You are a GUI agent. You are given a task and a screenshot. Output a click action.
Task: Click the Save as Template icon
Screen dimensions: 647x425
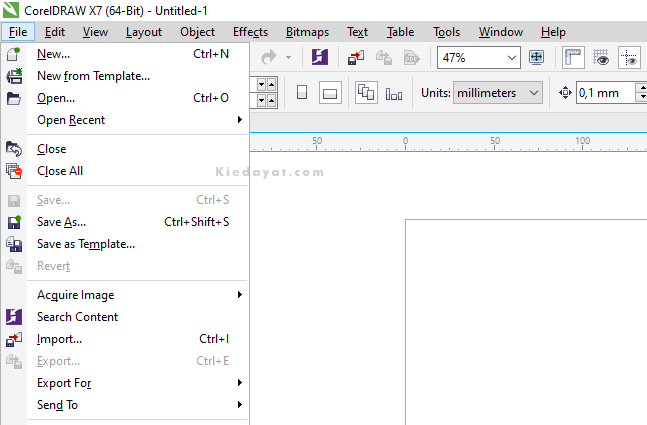point(14,244)
